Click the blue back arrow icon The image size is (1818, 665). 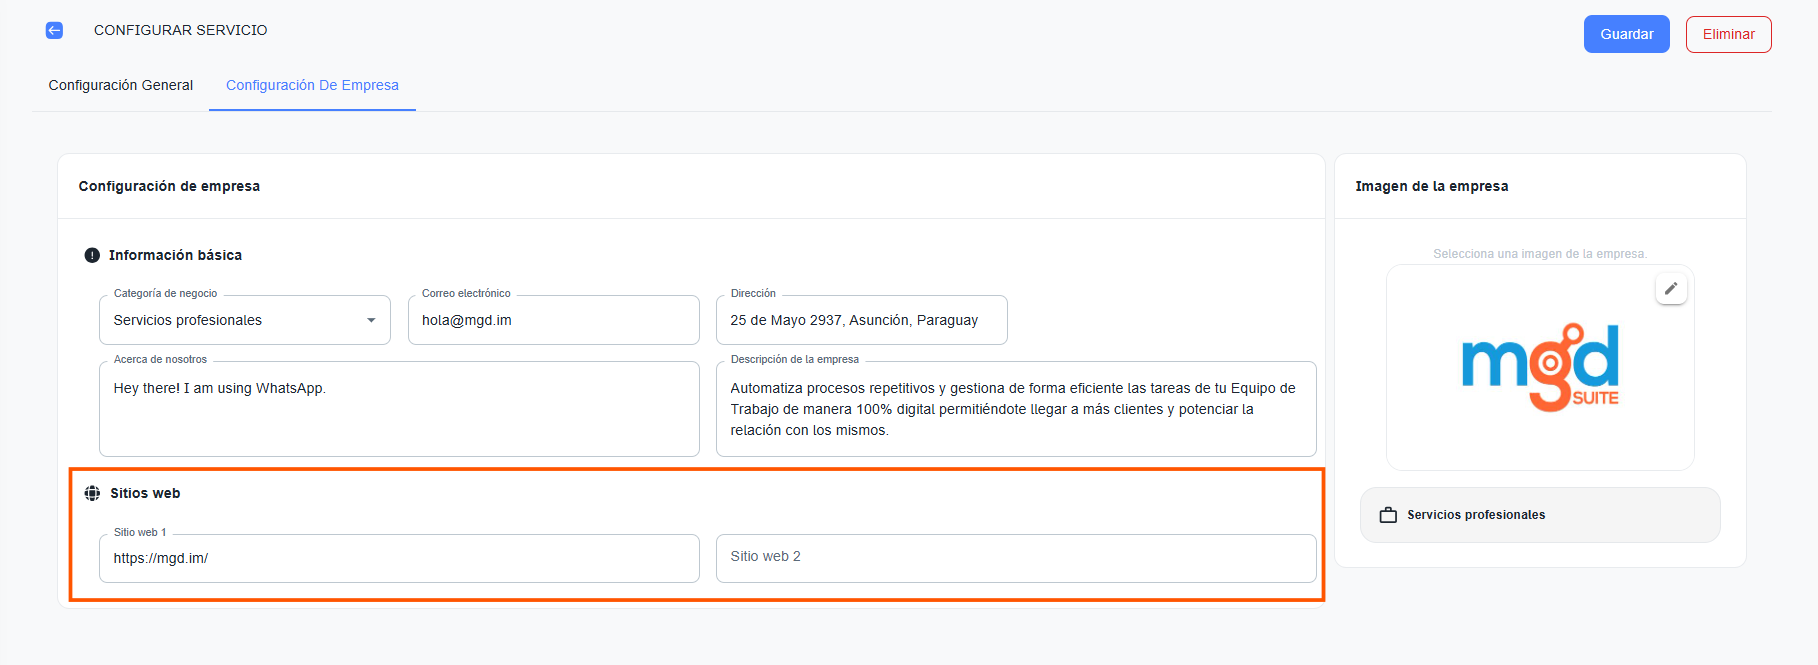(x=54, y=30)
